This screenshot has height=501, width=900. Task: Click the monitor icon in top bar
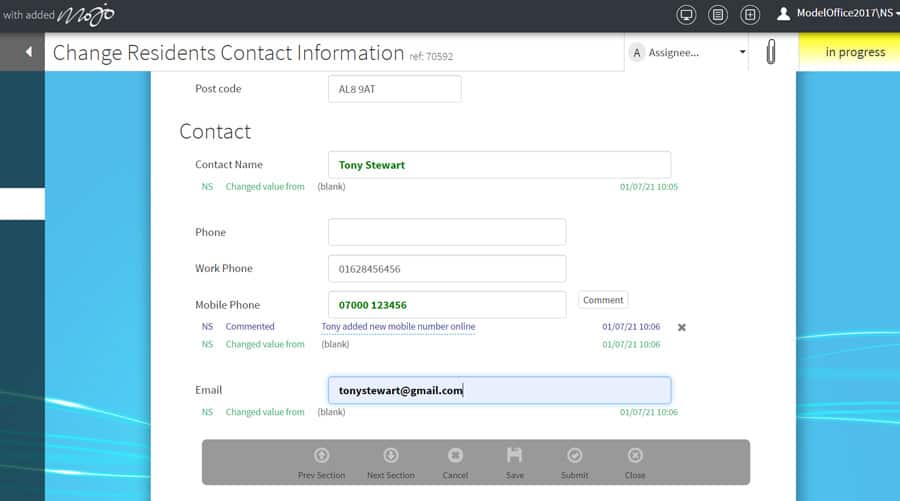[x=686, y=15]
